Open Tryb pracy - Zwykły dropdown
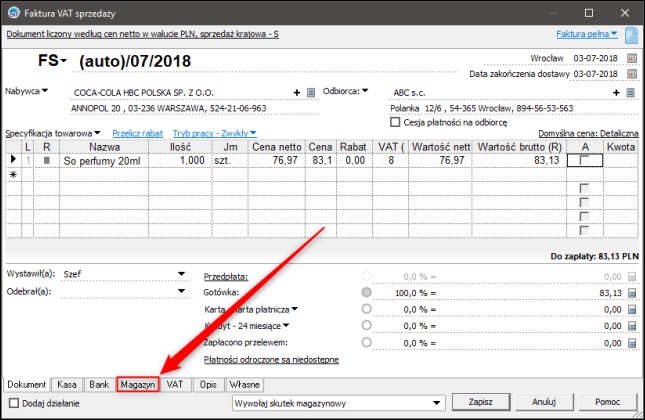The image size is (645, 420). pyautogui.click(x=214, y=133)
